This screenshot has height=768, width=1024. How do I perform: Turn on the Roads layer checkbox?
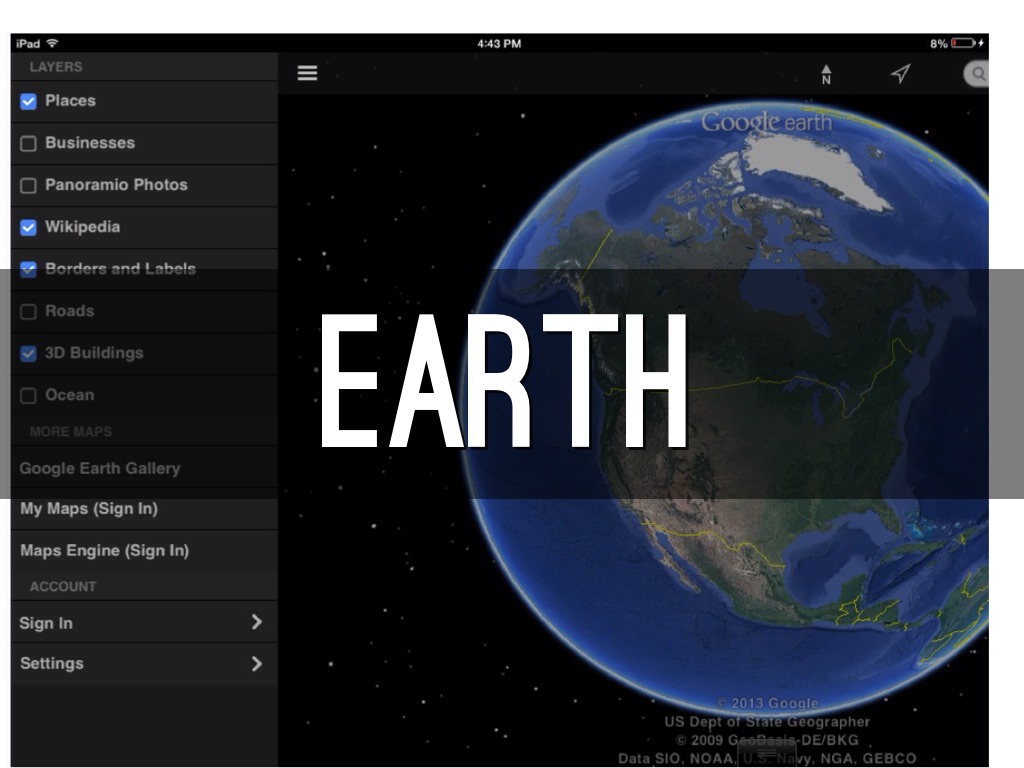coord(28,311)
